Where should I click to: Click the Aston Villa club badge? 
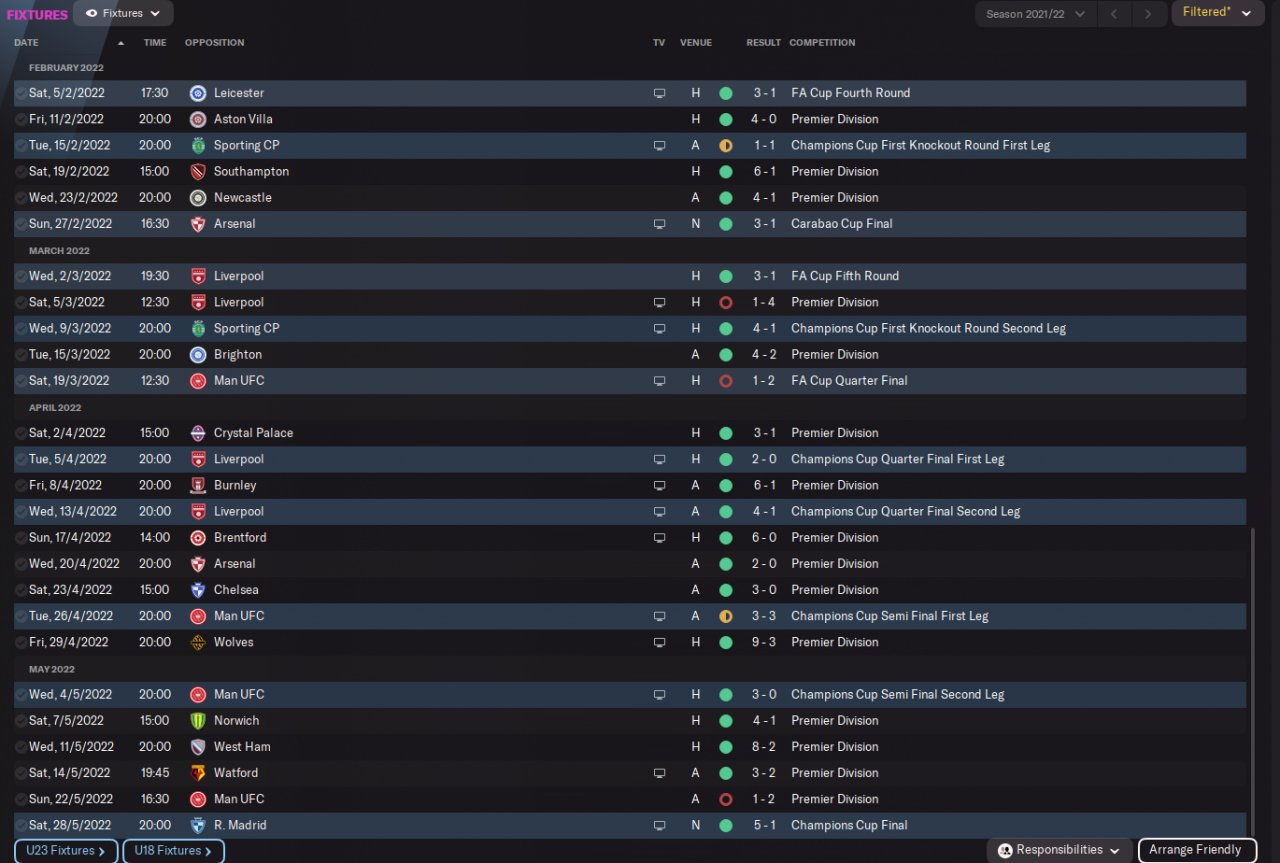(198, 119)
